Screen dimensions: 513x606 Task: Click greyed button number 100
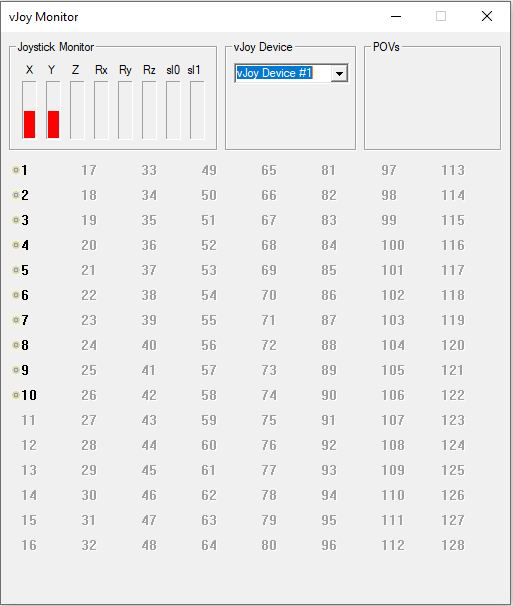coord(393,245)
